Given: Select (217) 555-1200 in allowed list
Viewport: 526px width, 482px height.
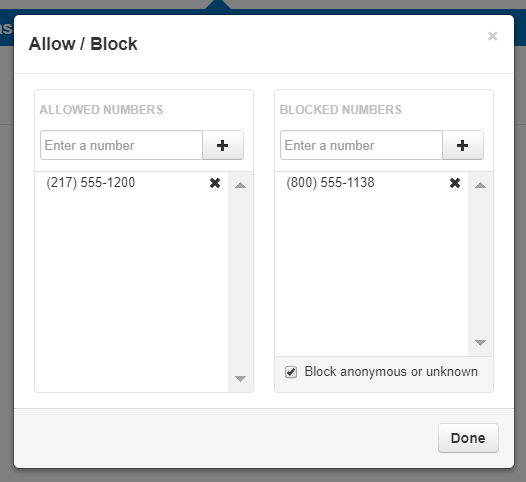Looking at the screenshot, I should (x=91, y=183).
